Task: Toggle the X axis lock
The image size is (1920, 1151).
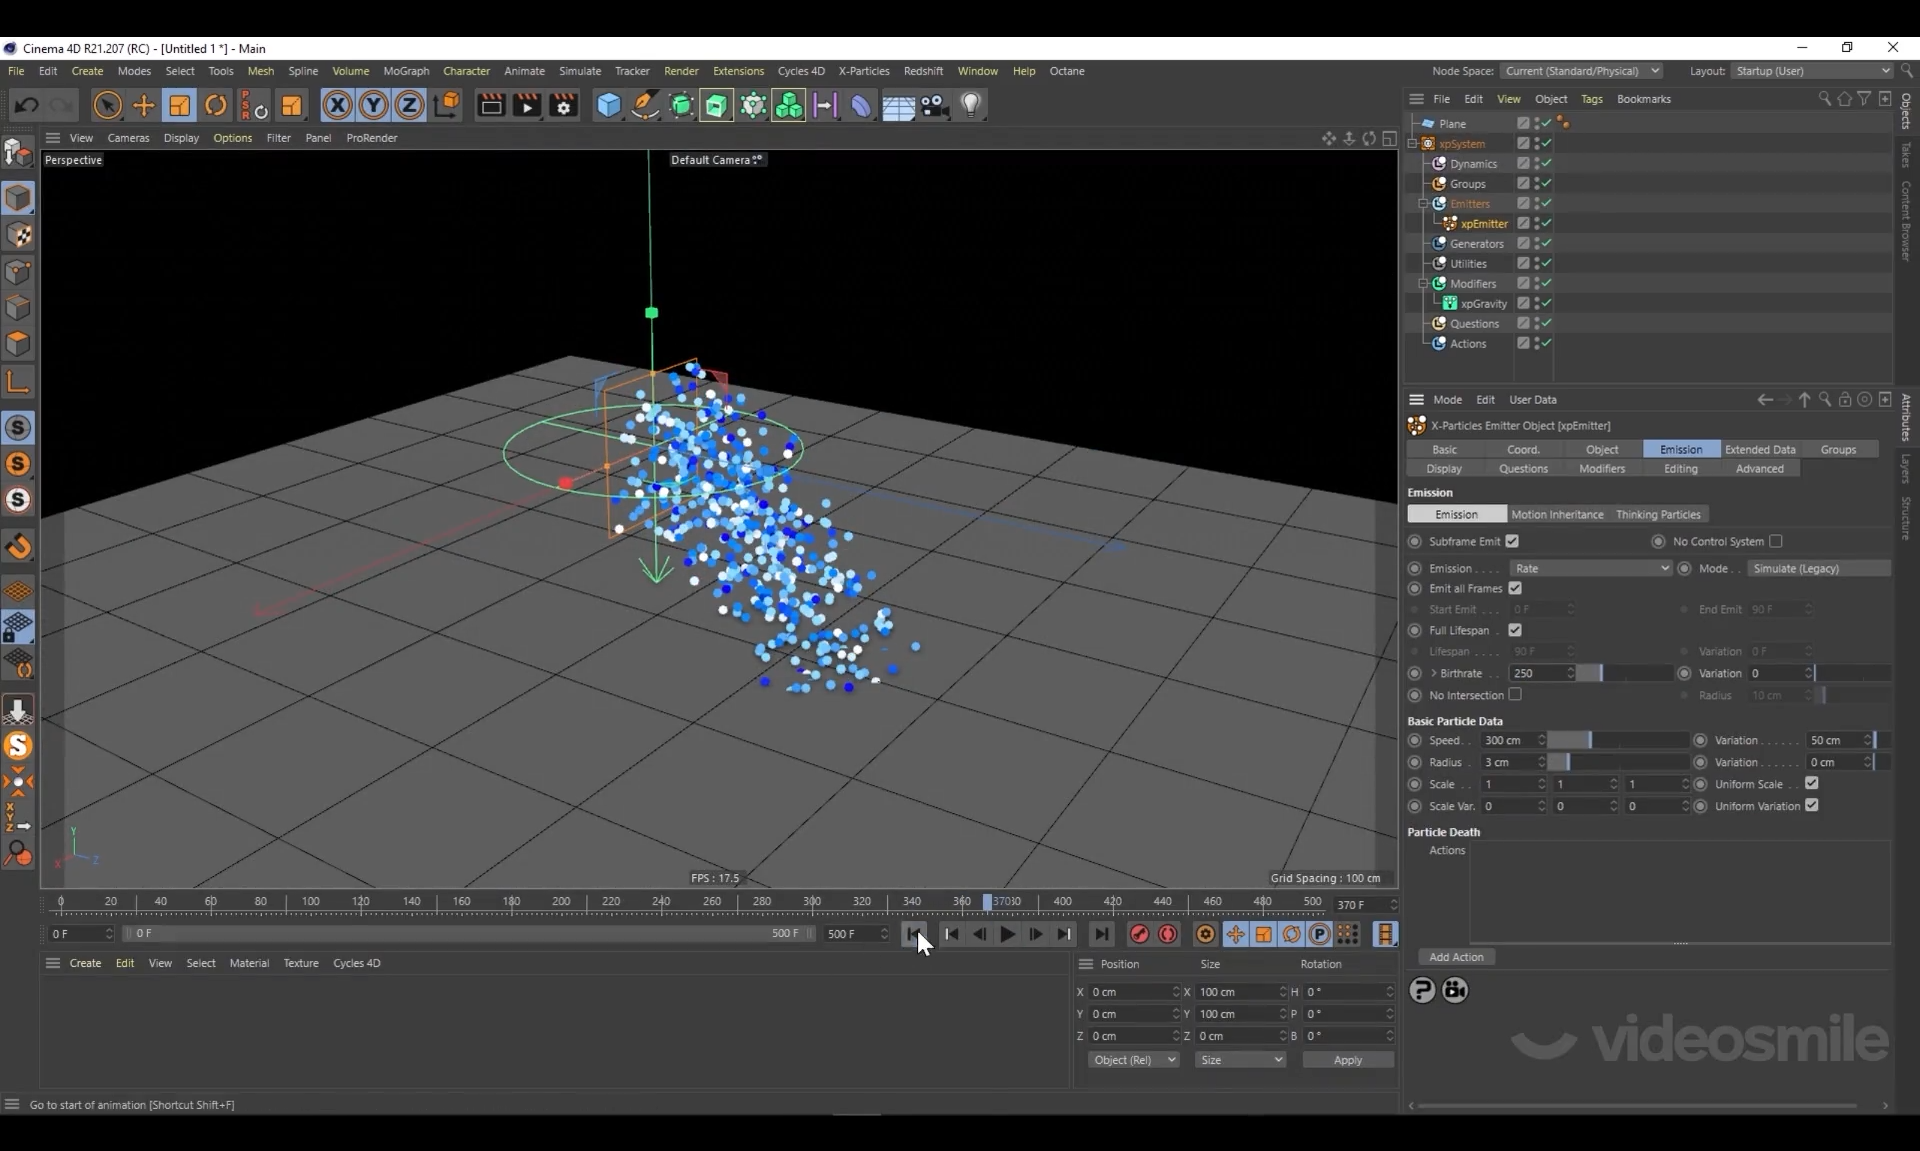Action: click(x=337, y=105)
